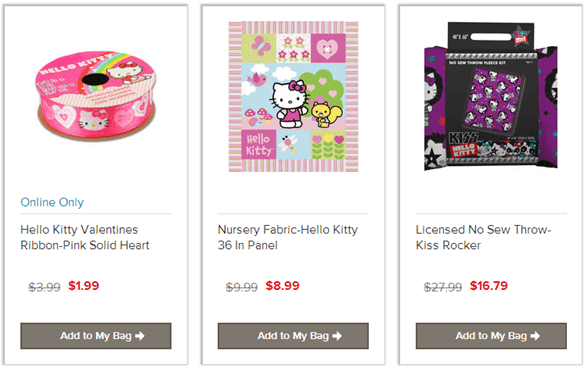Click arrow icon on nursery fabric's Add to My Bag

(x=337, y=336)
